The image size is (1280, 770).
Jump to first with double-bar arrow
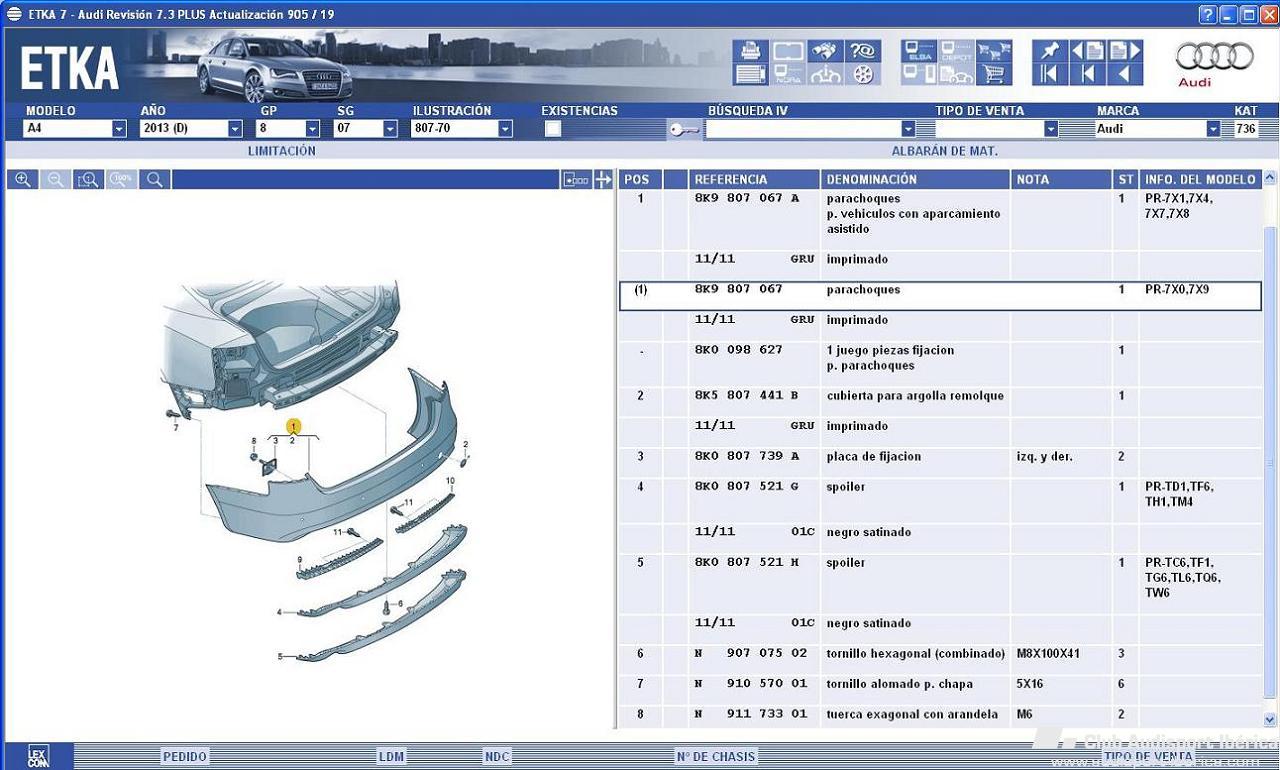click(1050, 74)
